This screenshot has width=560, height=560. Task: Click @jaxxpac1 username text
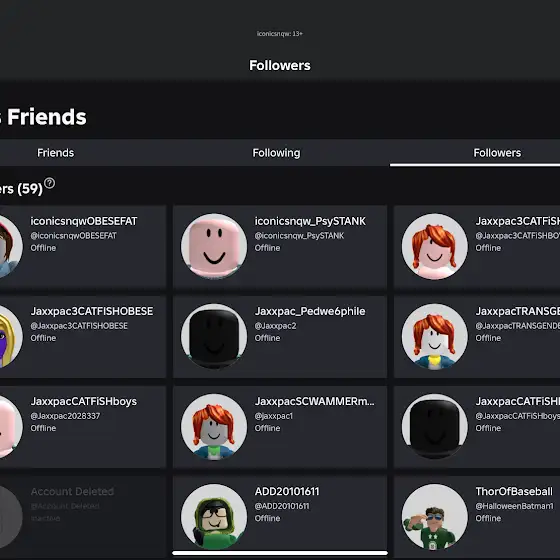(273, 416)
